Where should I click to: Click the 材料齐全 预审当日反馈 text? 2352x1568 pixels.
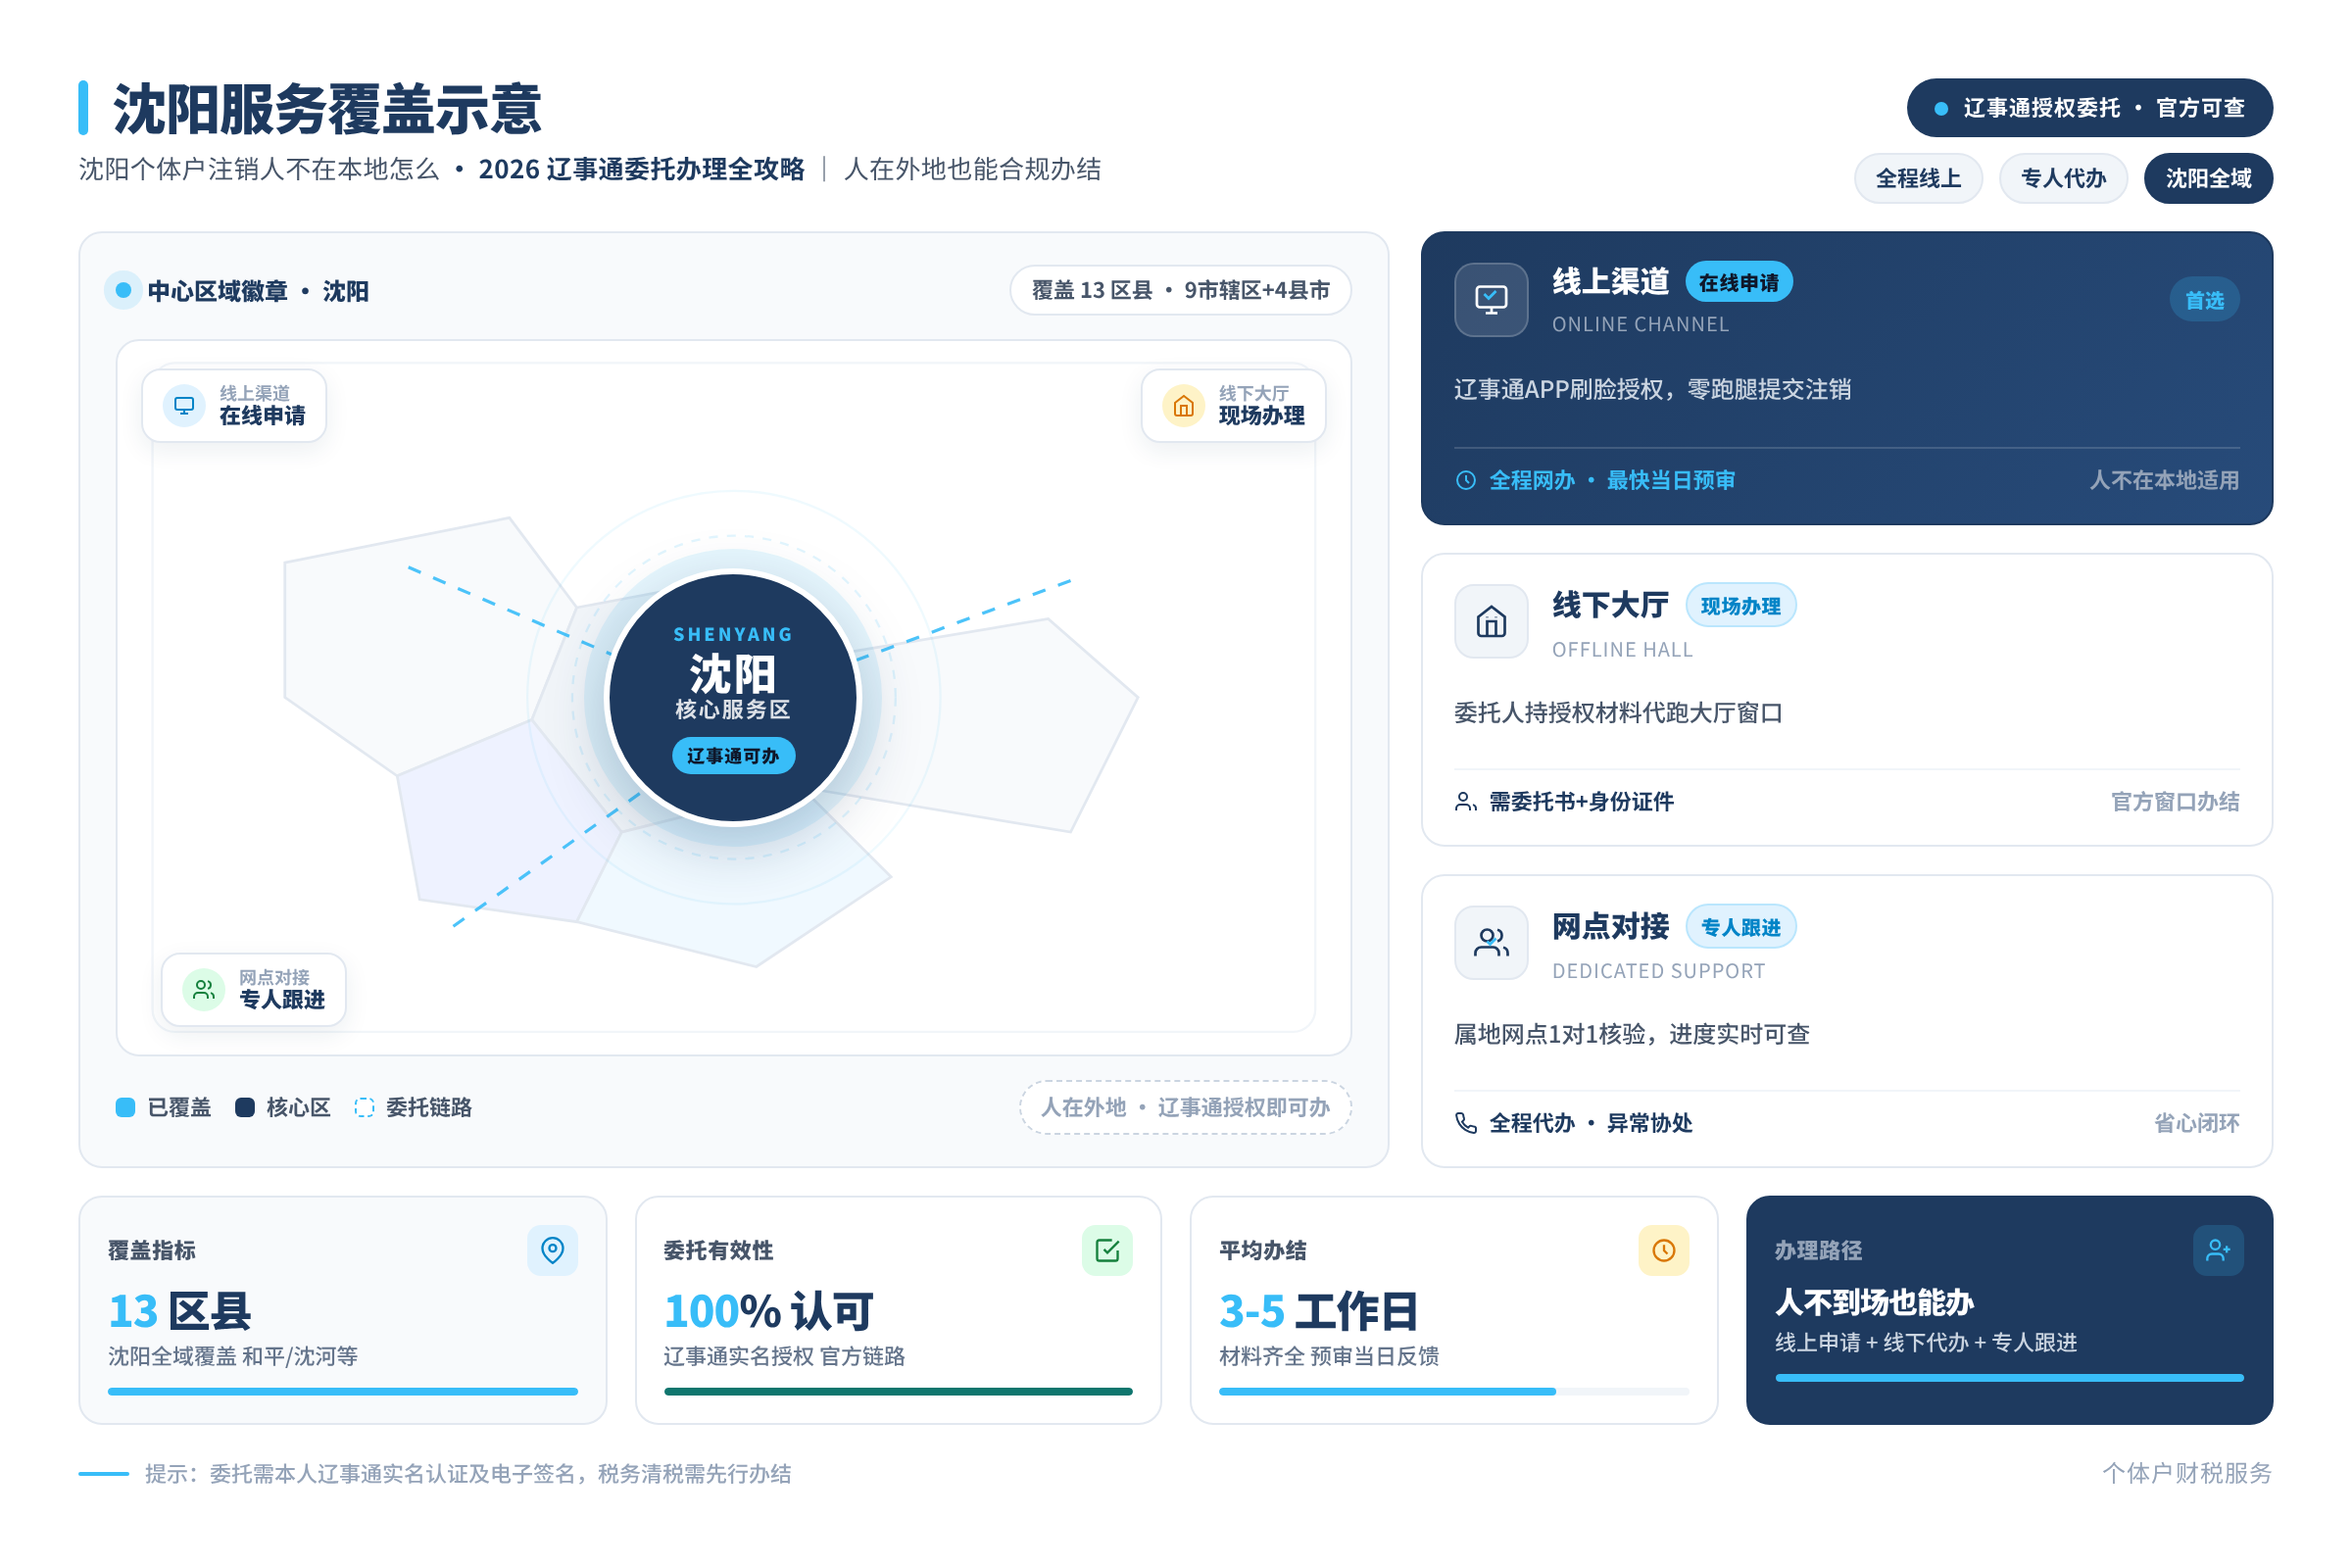[x=1329, y=1356]
